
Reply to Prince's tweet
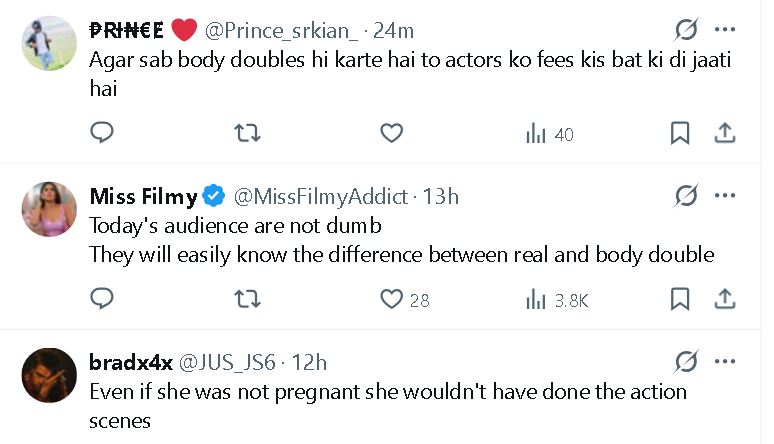pos(101,133)
